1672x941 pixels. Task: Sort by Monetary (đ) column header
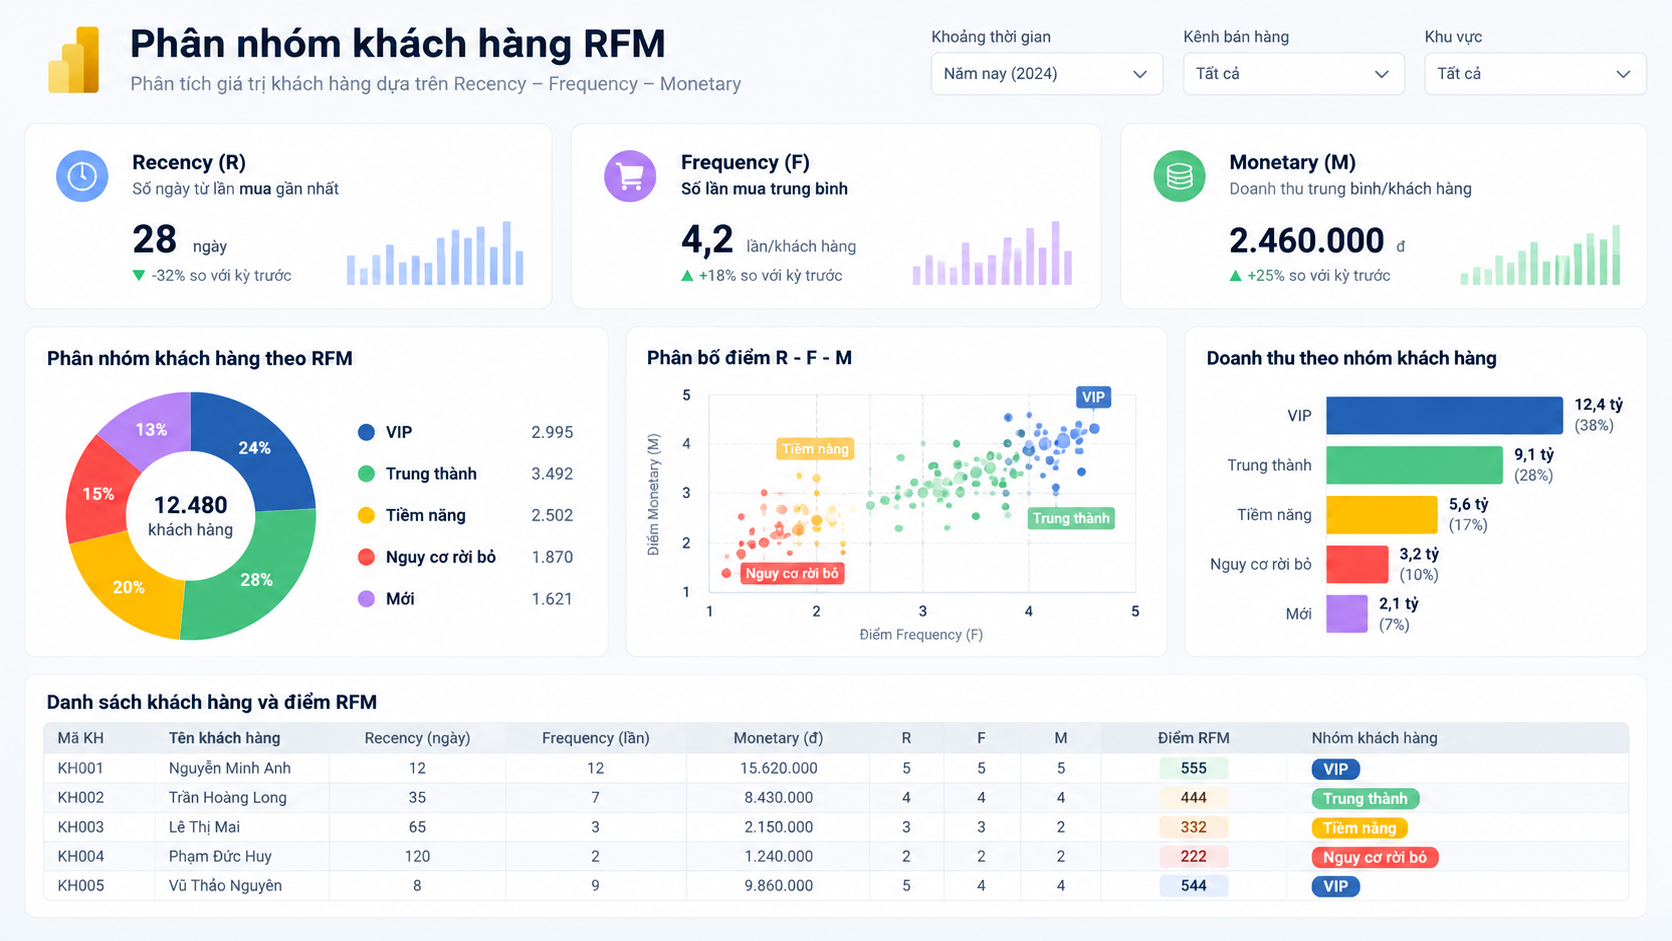click(x=778, y=738)
